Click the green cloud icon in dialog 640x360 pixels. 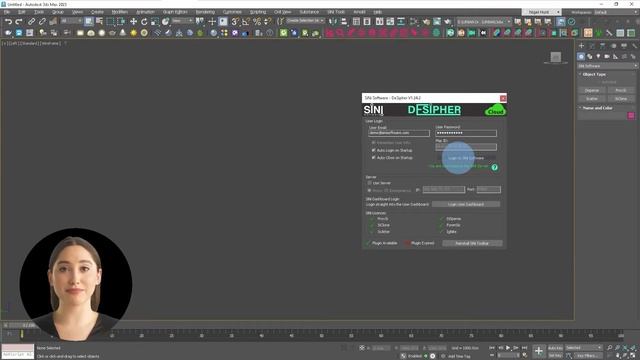click(x=495, y=110)
